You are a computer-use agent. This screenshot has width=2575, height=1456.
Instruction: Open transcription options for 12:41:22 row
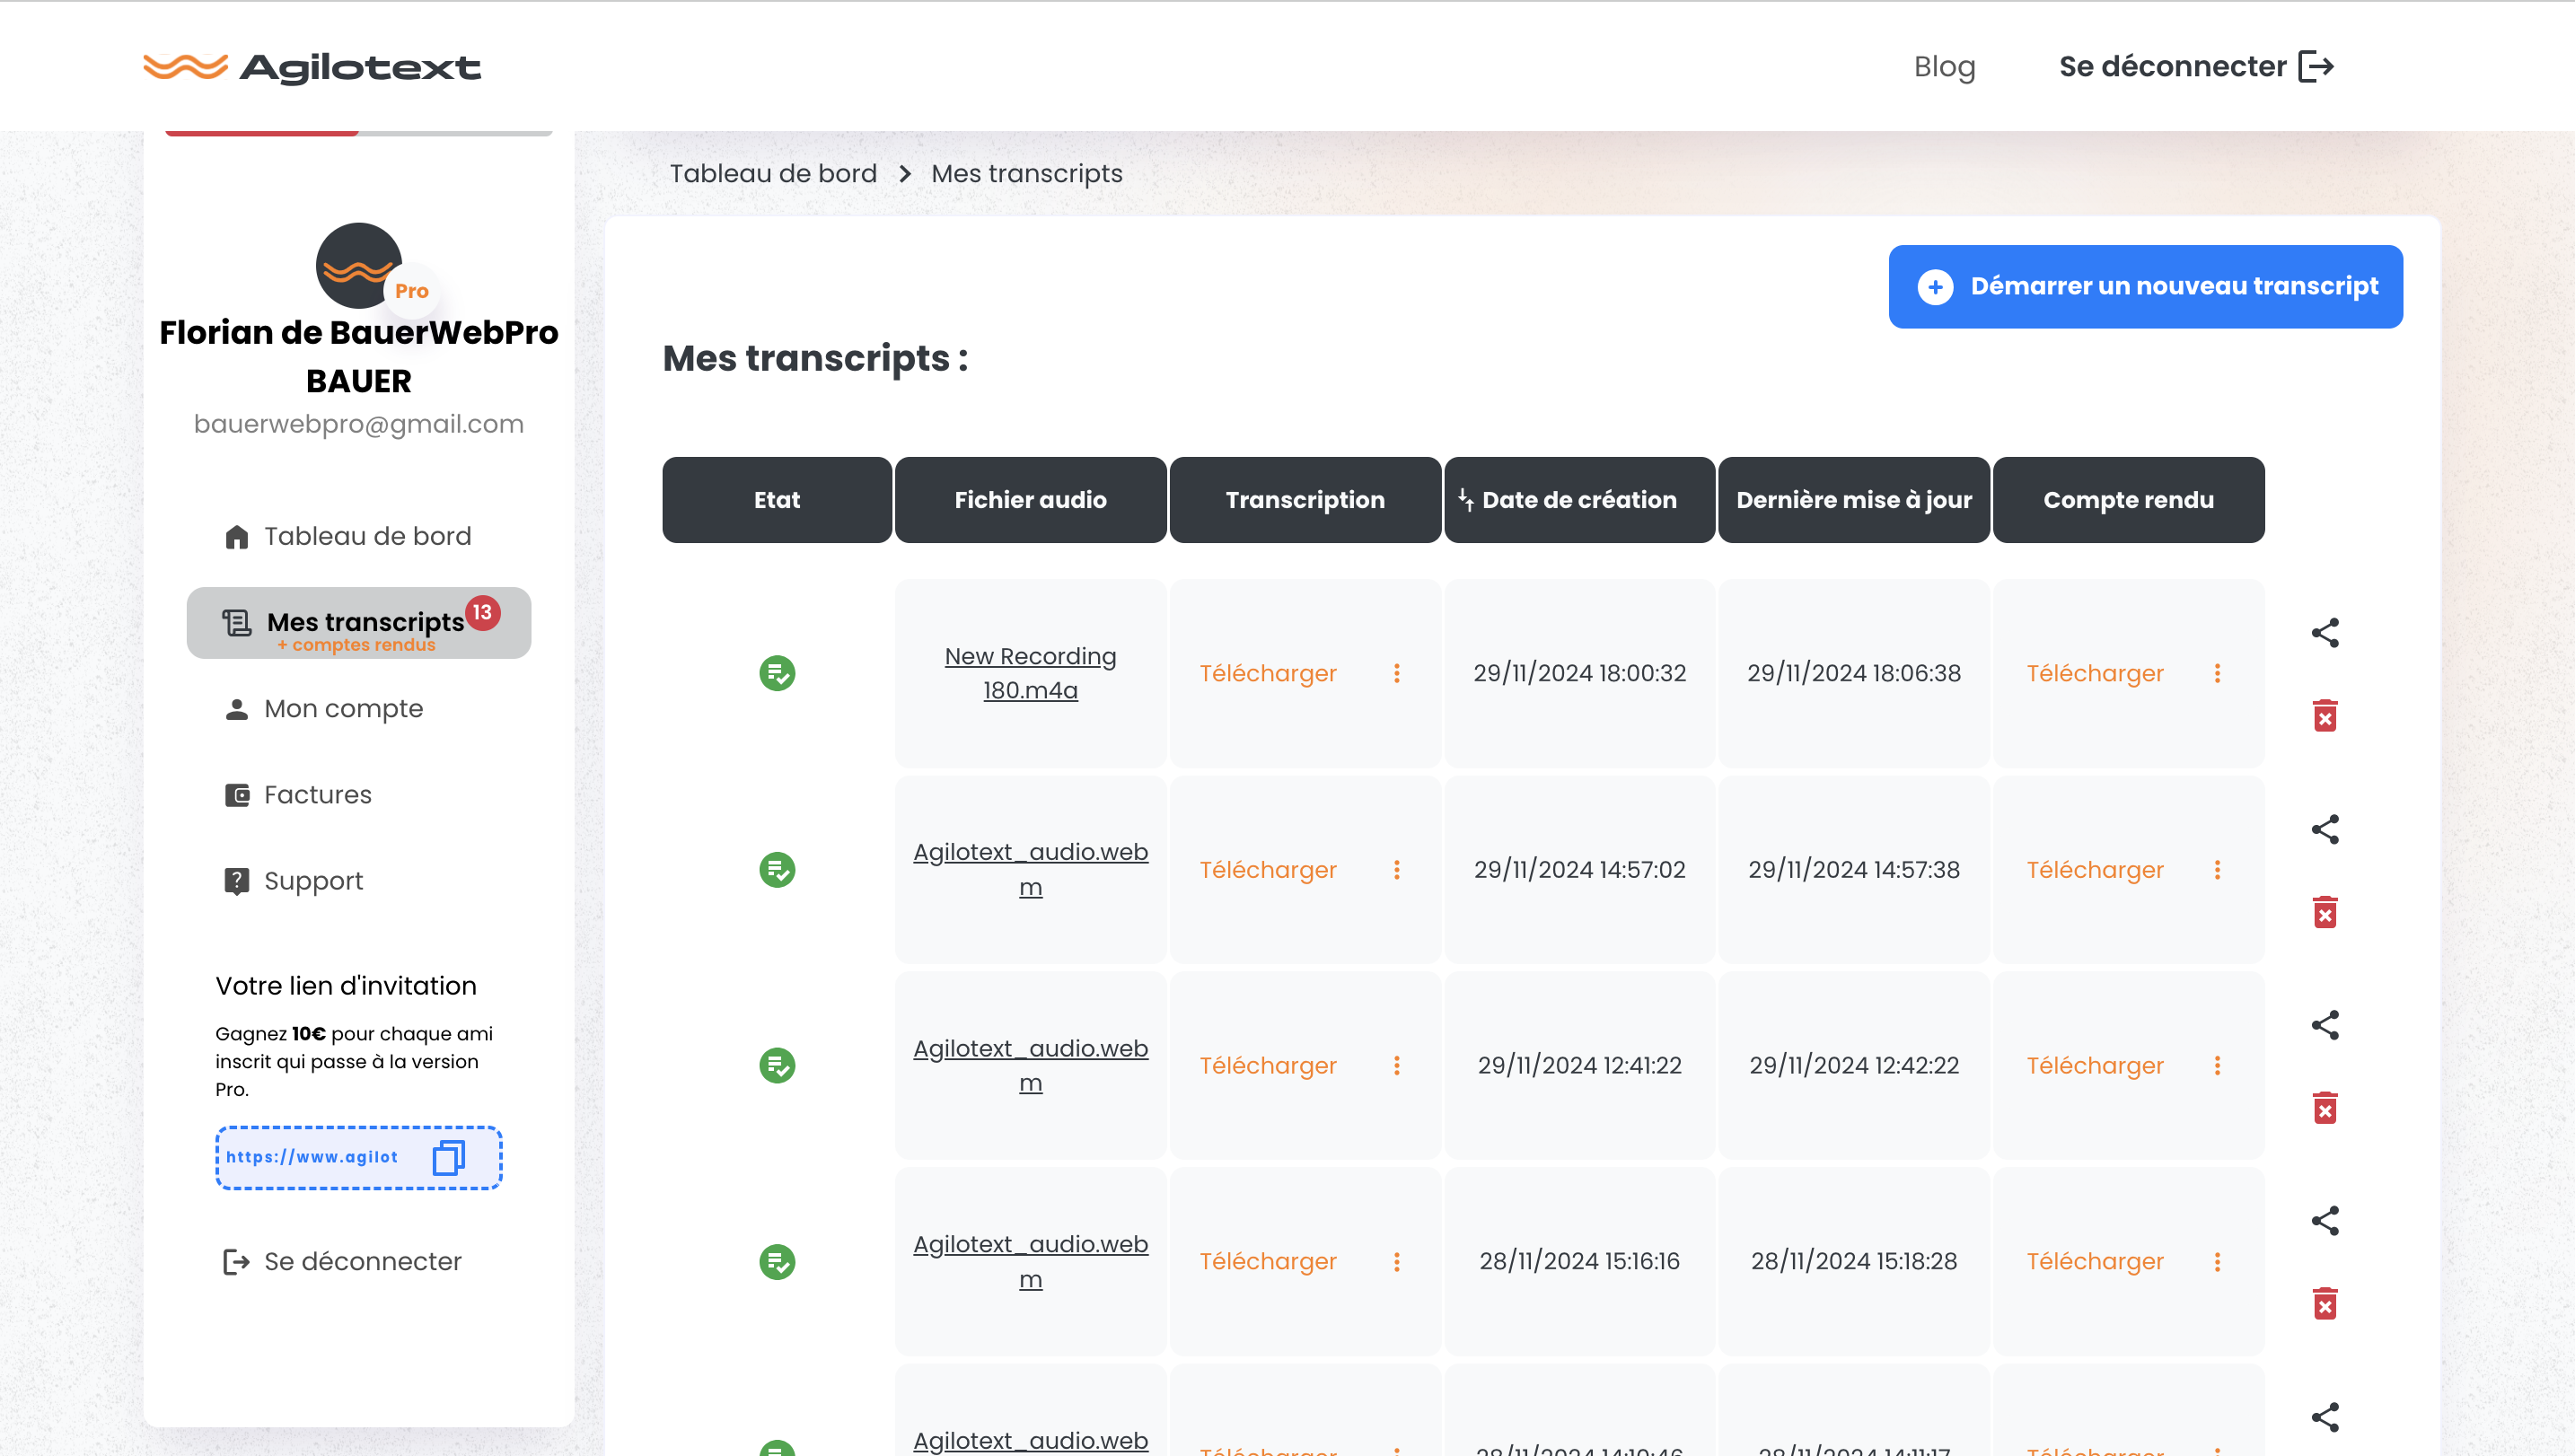[x=1397, y=1066]
